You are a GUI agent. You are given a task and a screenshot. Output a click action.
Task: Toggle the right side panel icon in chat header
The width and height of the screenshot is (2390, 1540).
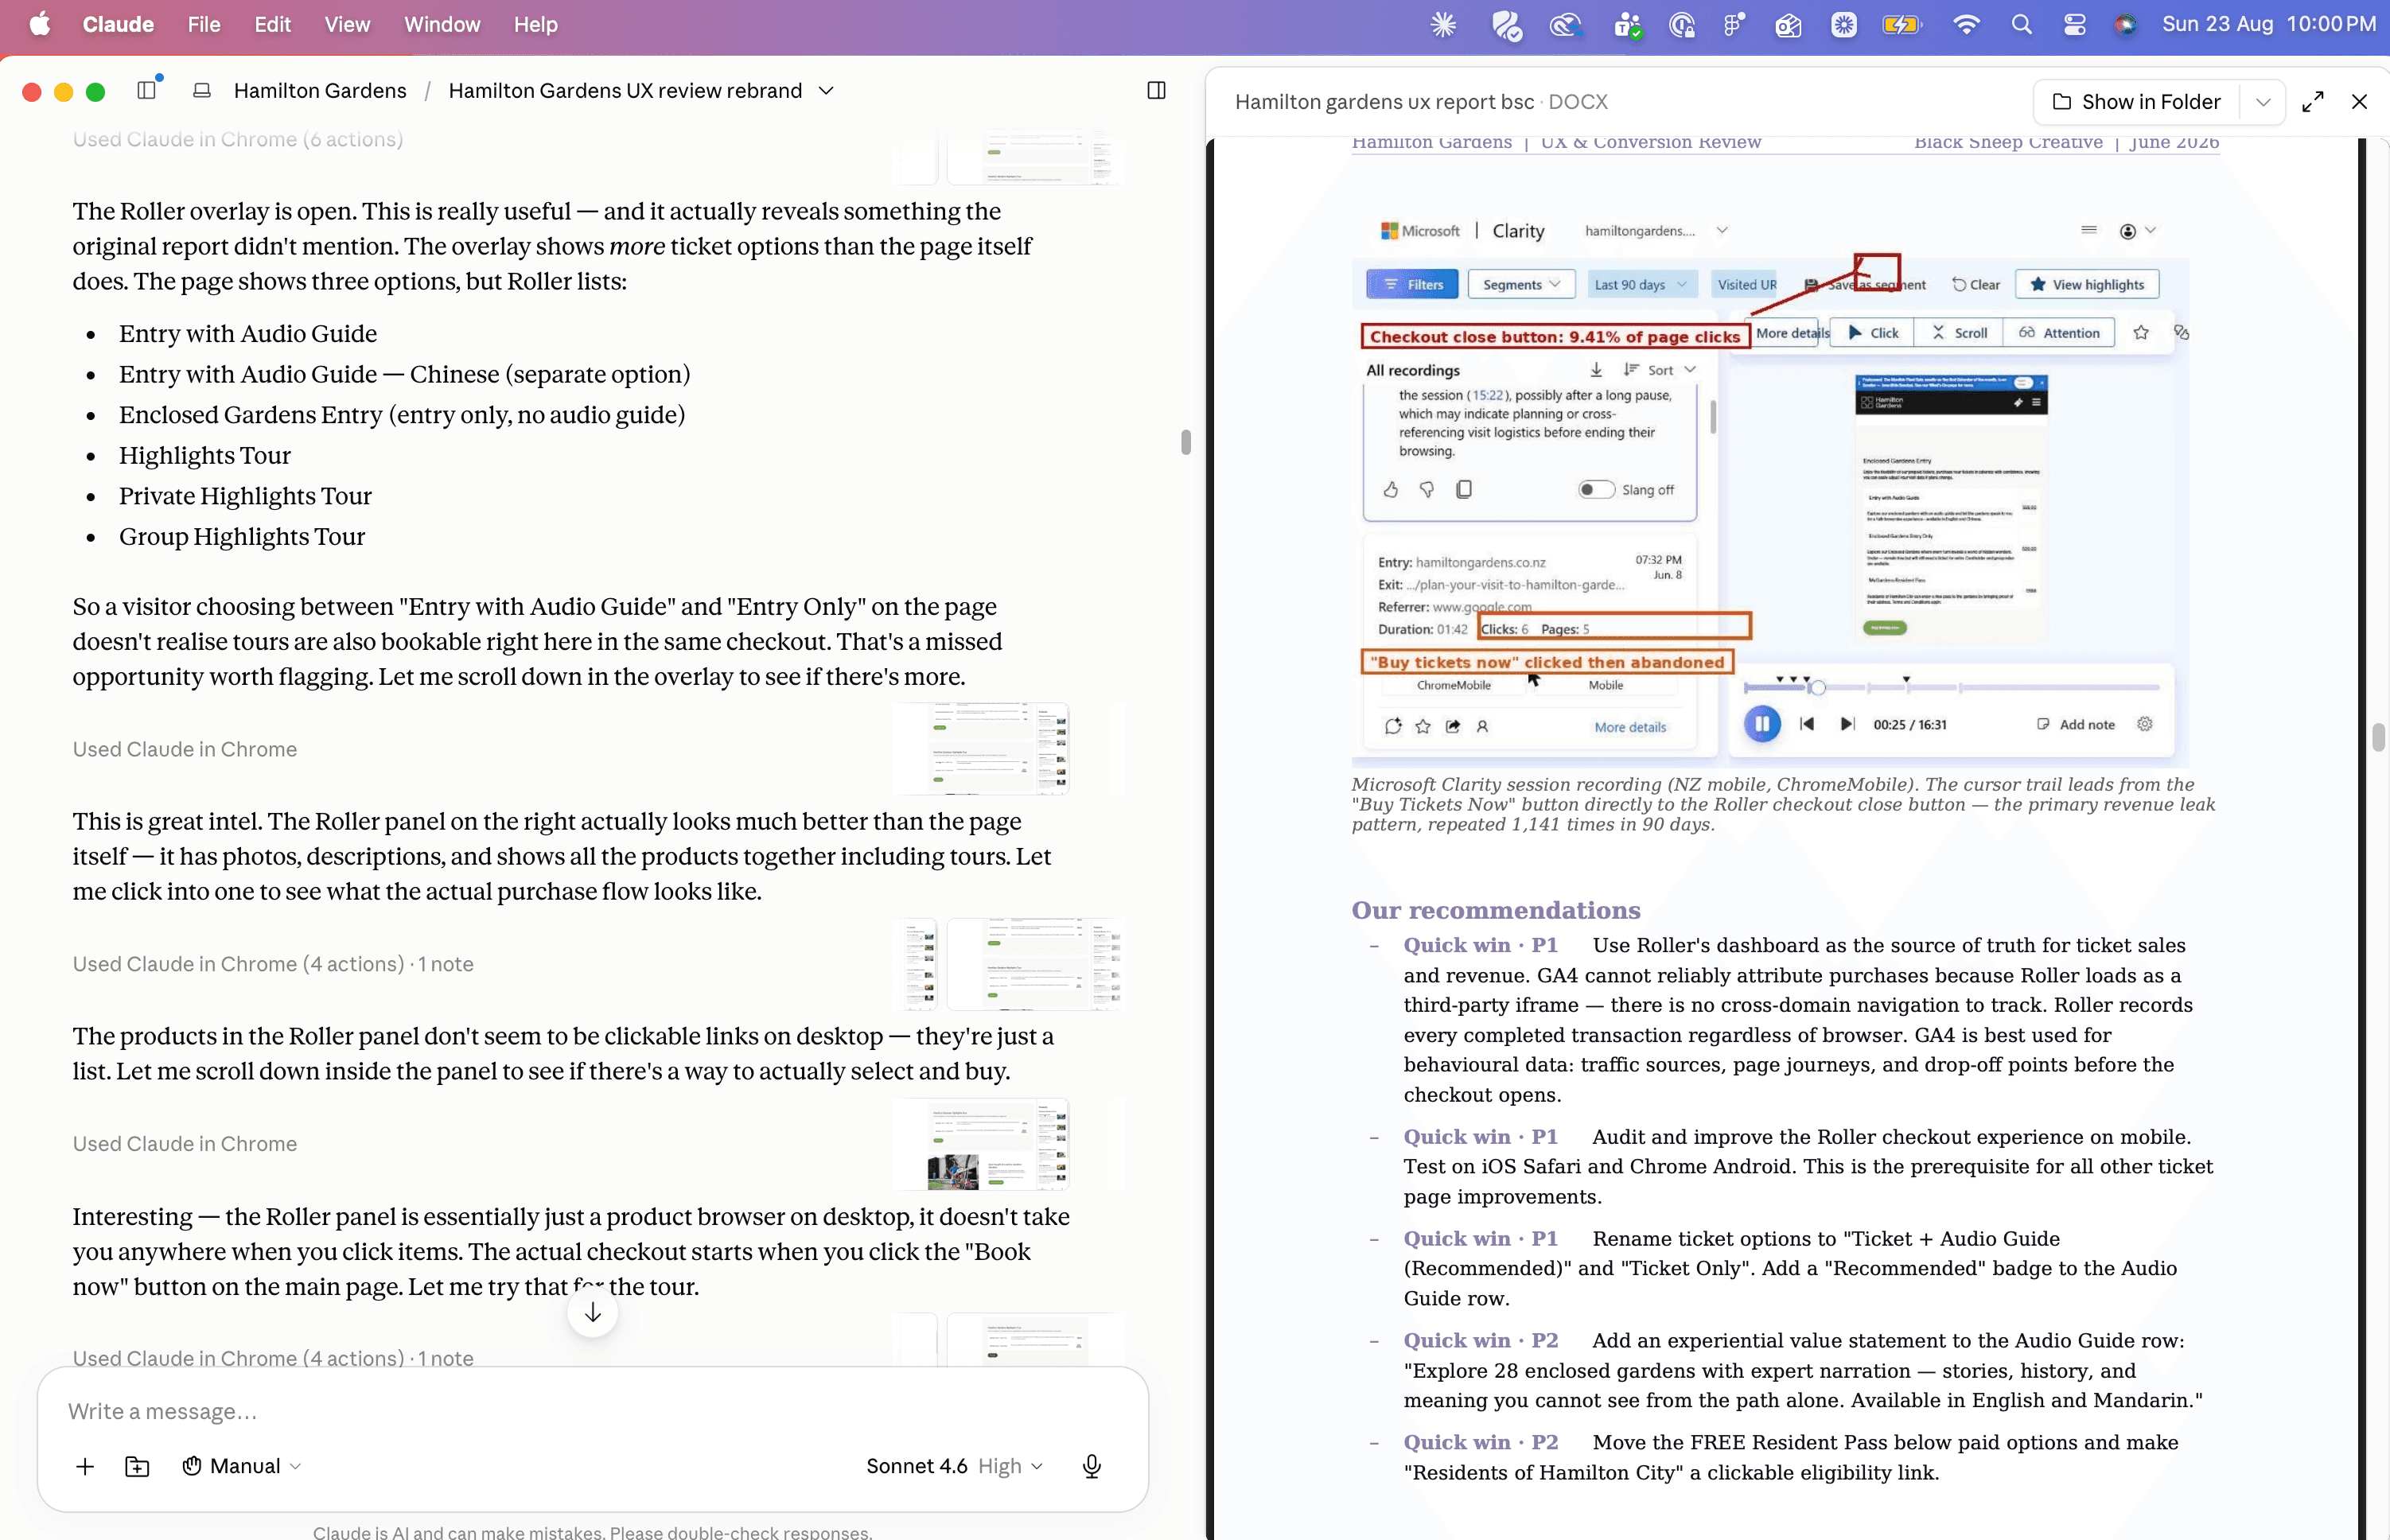tap(1156, 91)
